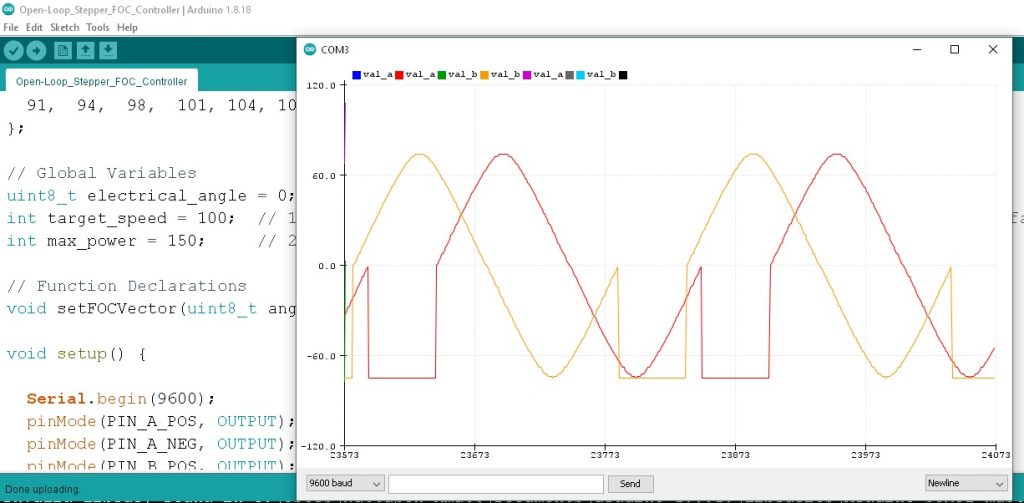Click the 'Serial.begin(9600);' code line

click(120, 398)
